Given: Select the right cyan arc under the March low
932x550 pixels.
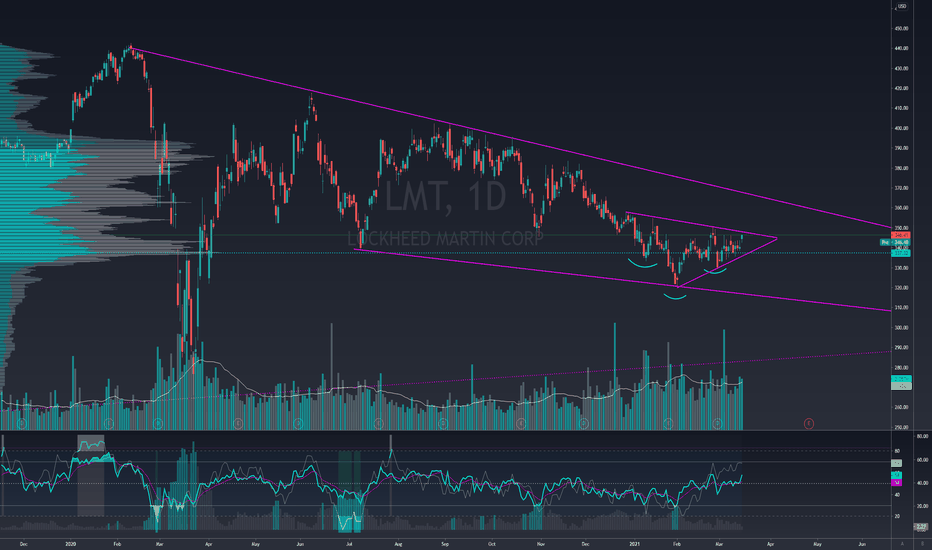Looking at the screenshot, I should point(715,272).
